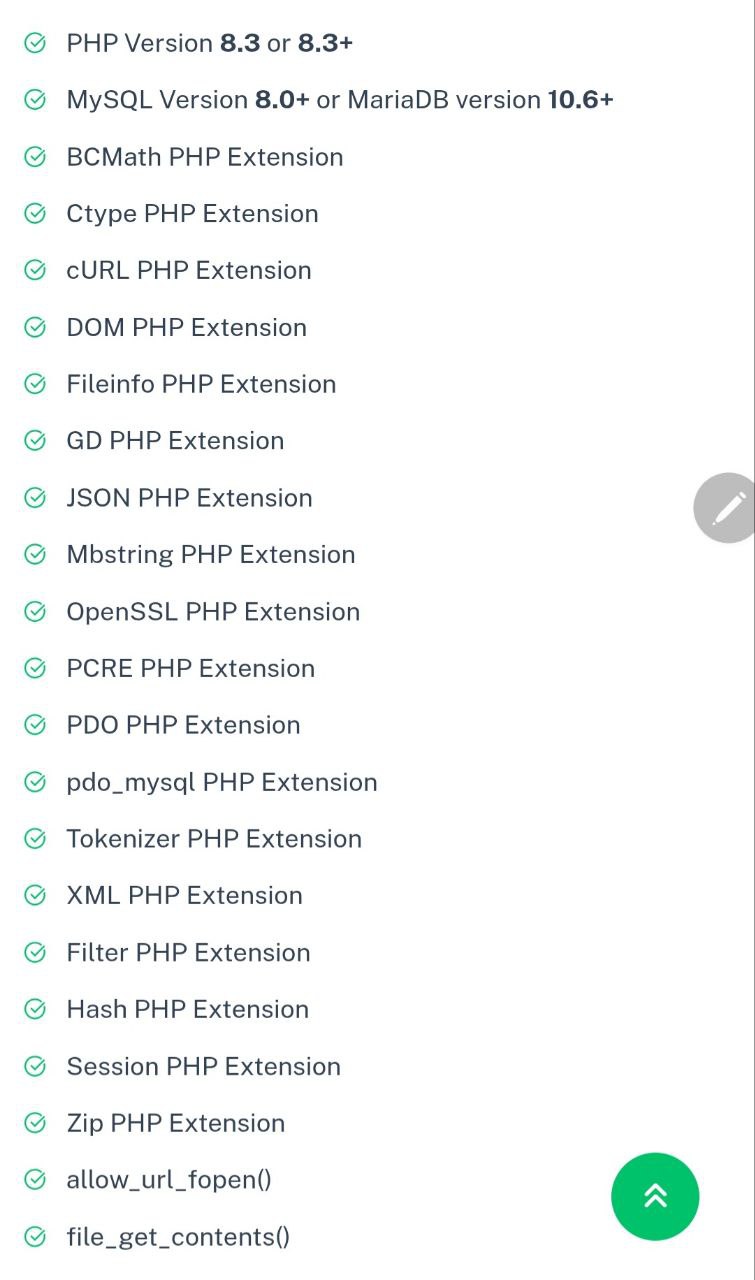
Task: Click the Tokenizer PHP Extension item
Action: pyautogui.click(x=214, y=839)
